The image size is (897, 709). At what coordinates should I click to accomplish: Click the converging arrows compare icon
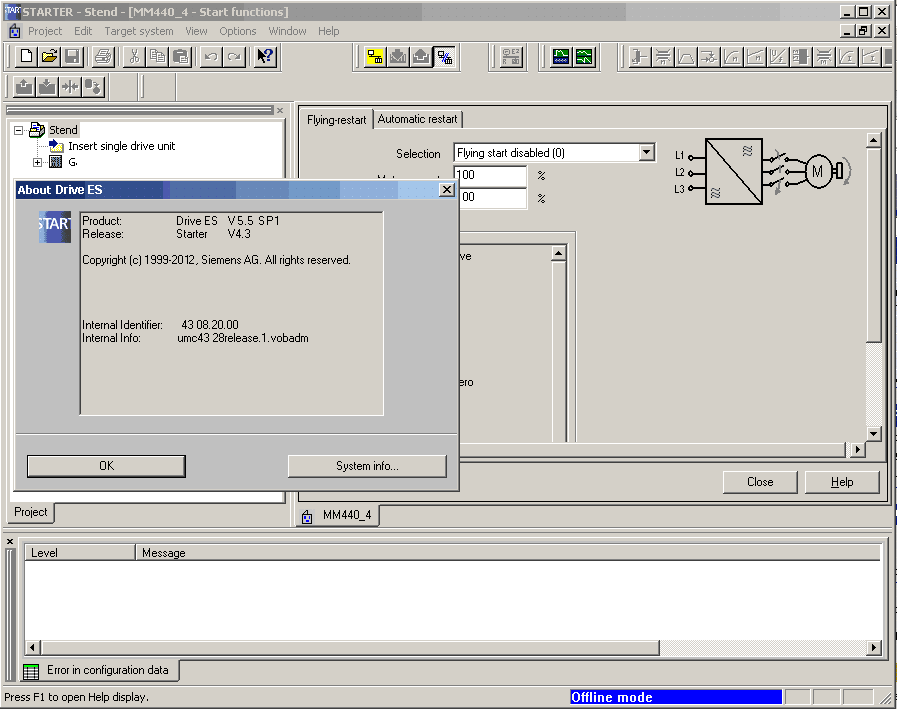70,87
